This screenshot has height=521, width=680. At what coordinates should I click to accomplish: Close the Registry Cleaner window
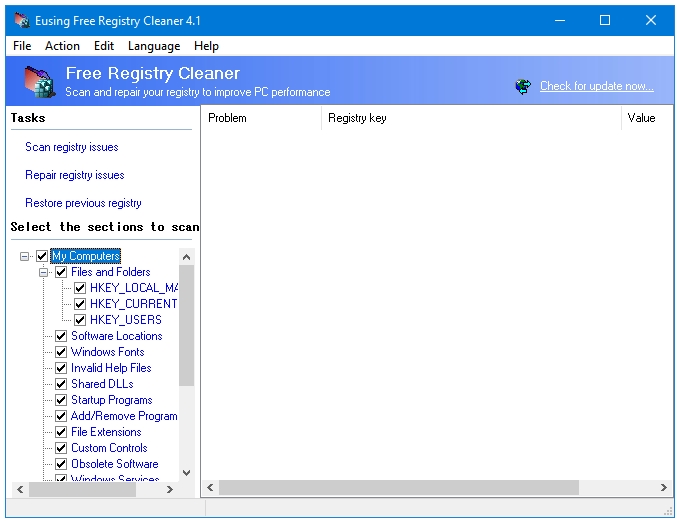(x=651, y=20)
